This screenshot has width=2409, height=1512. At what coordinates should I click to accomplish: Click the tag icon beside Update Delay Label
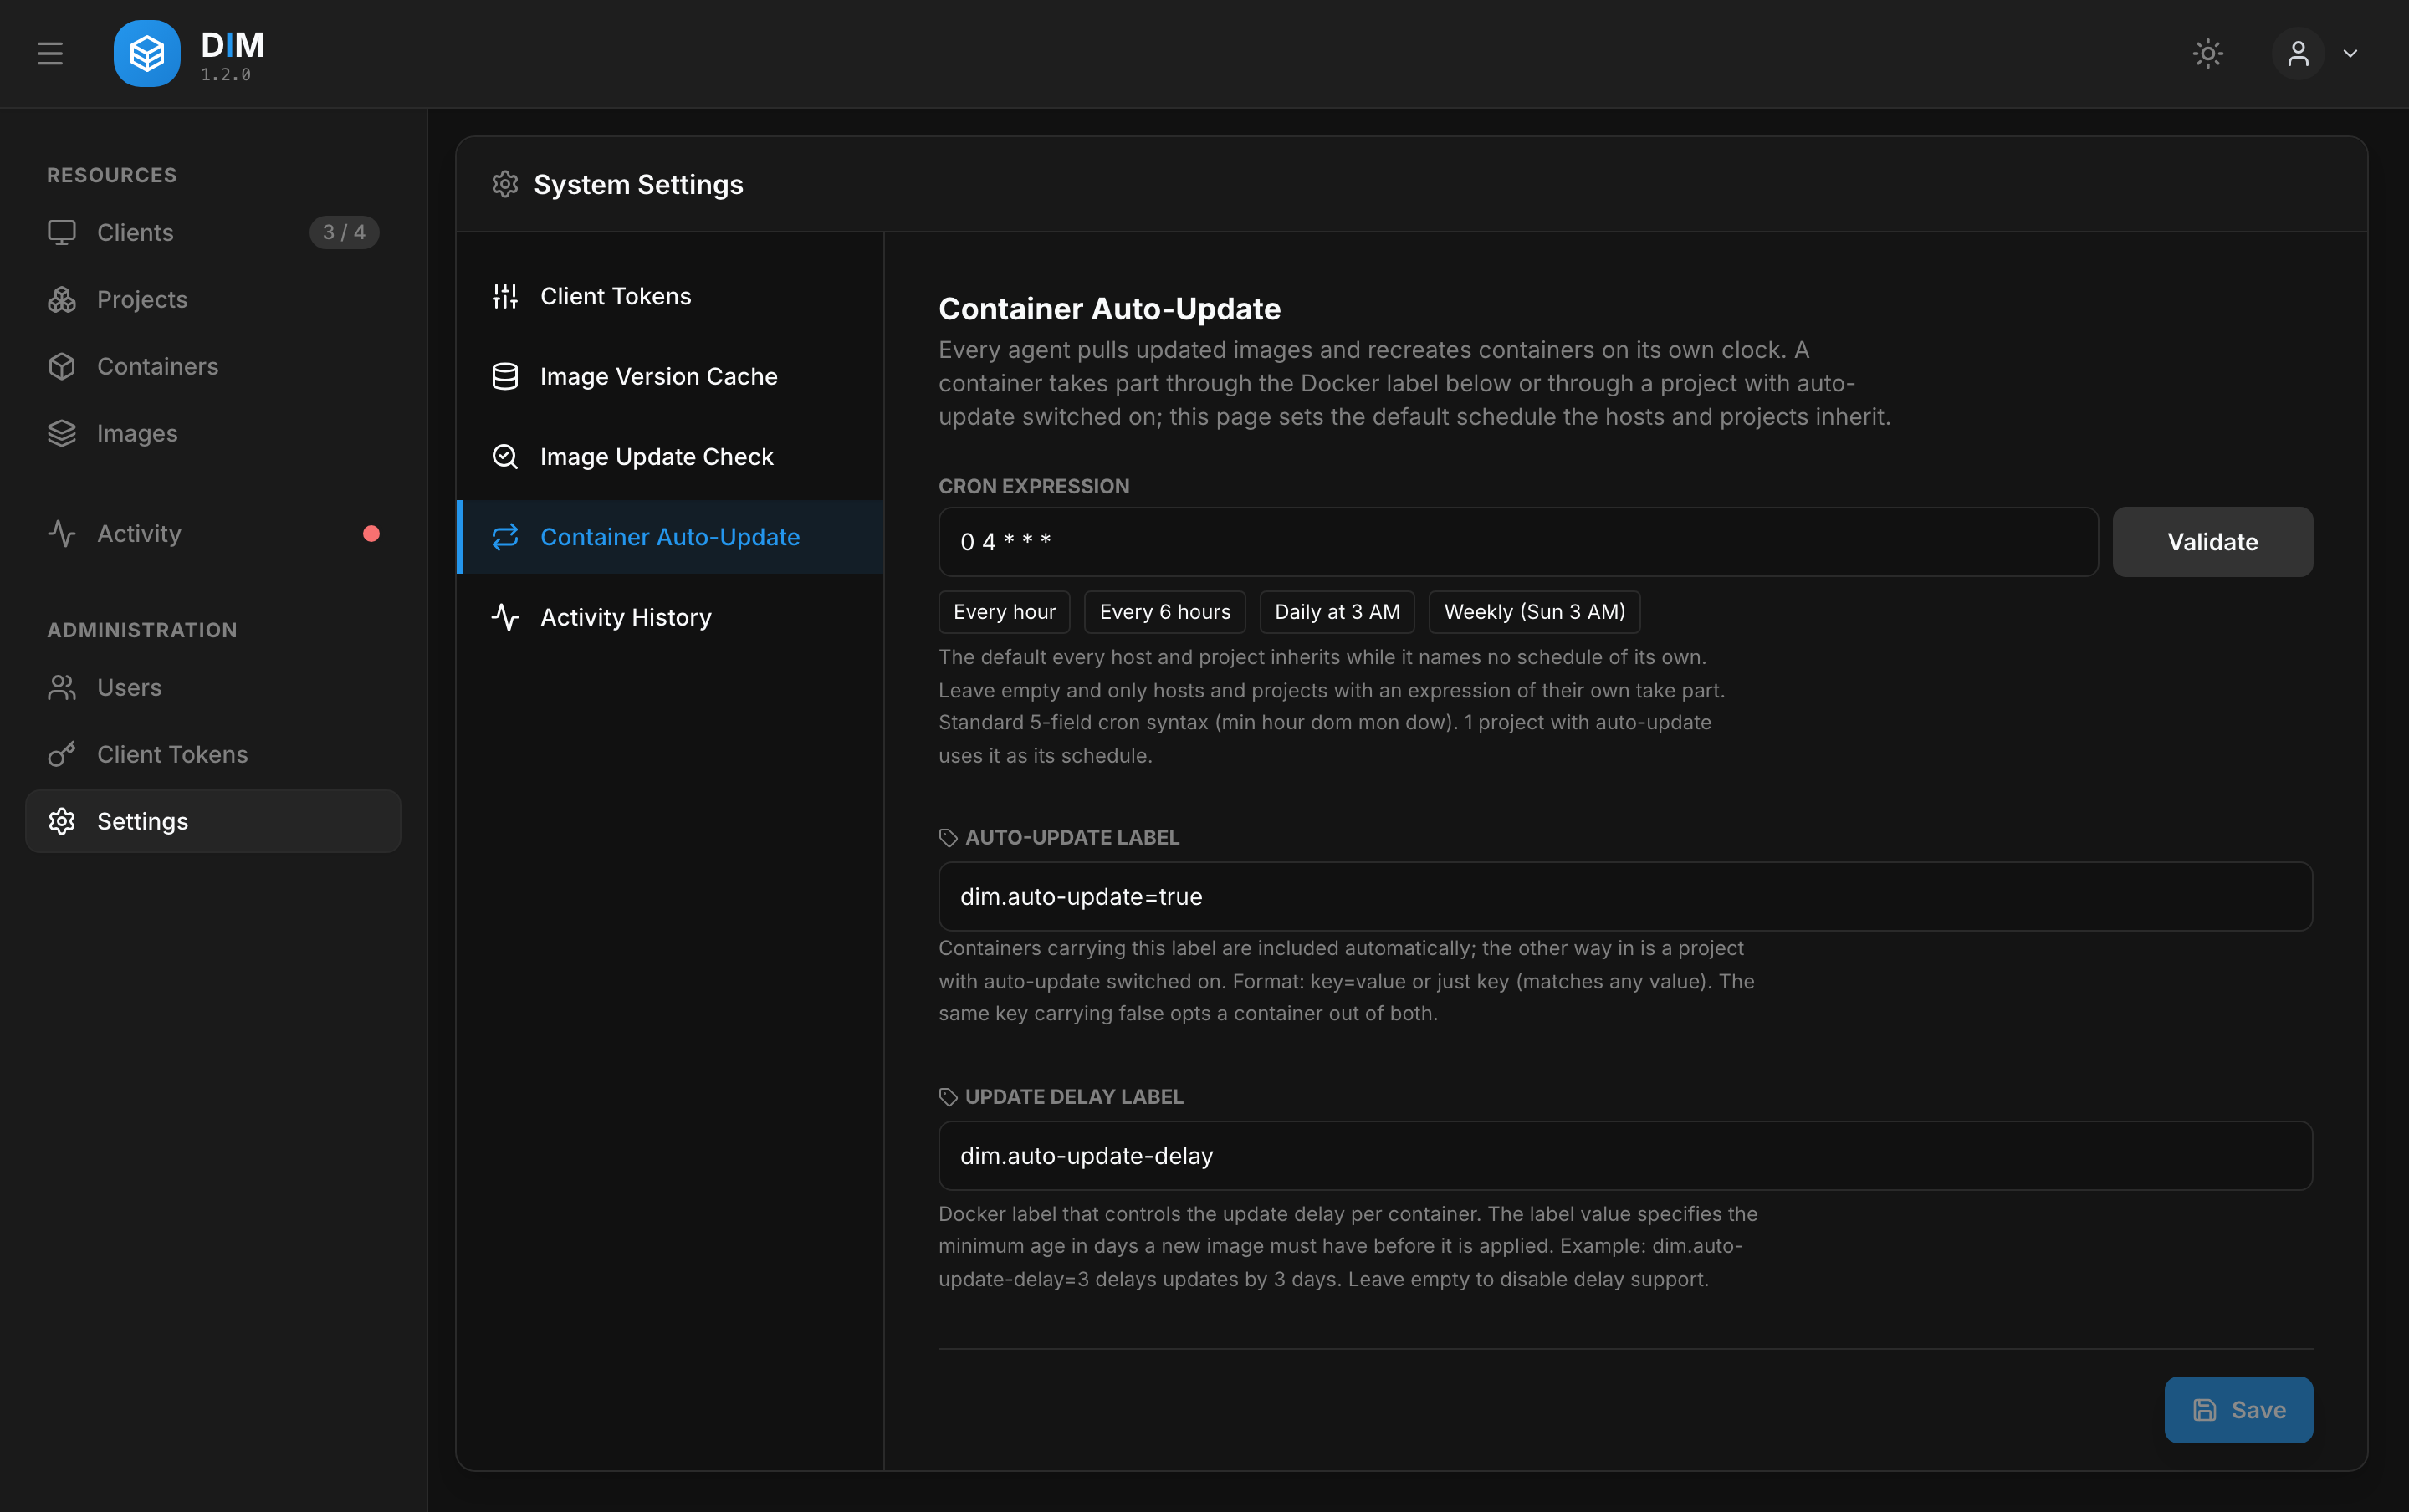point(948,1097)
